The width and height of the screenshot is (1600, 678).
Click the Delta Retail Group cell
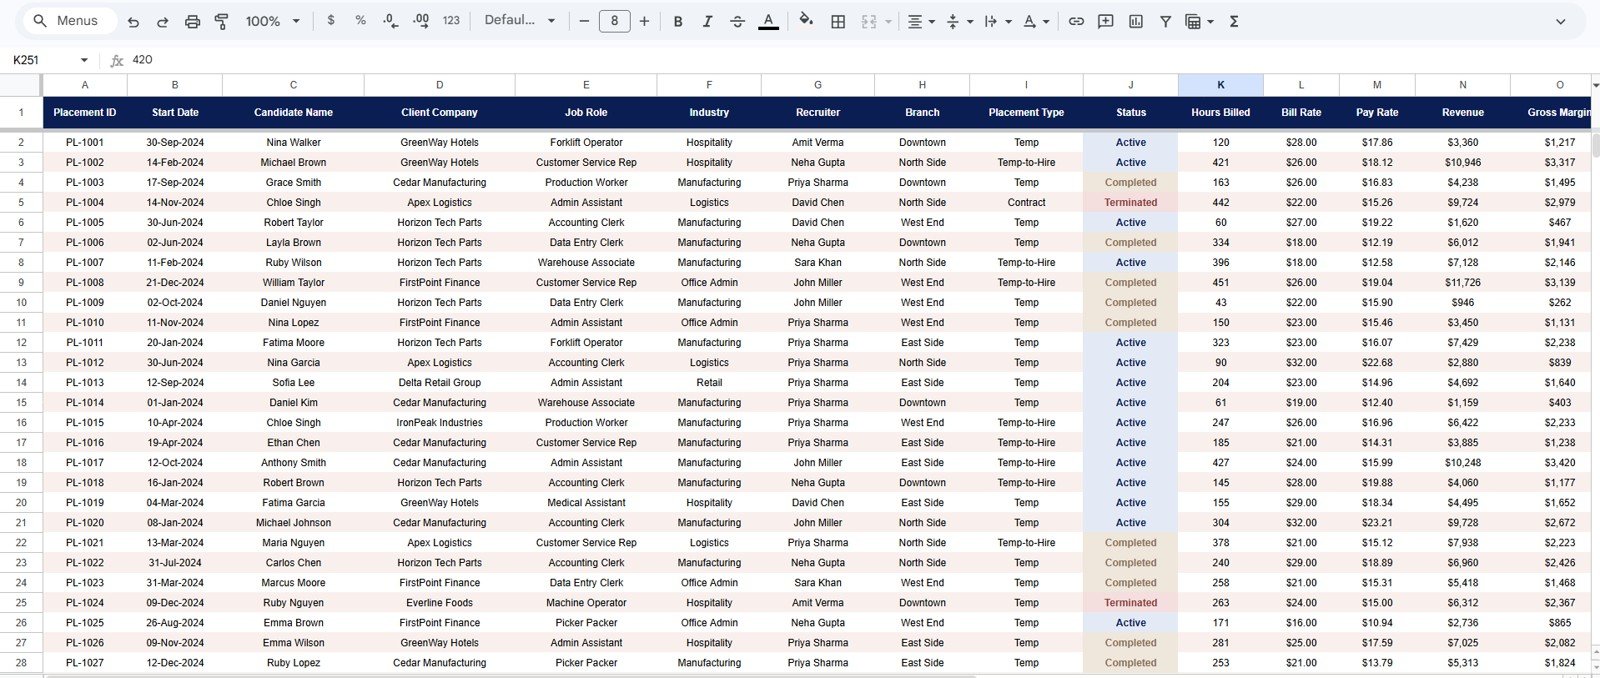click(439, 382)
